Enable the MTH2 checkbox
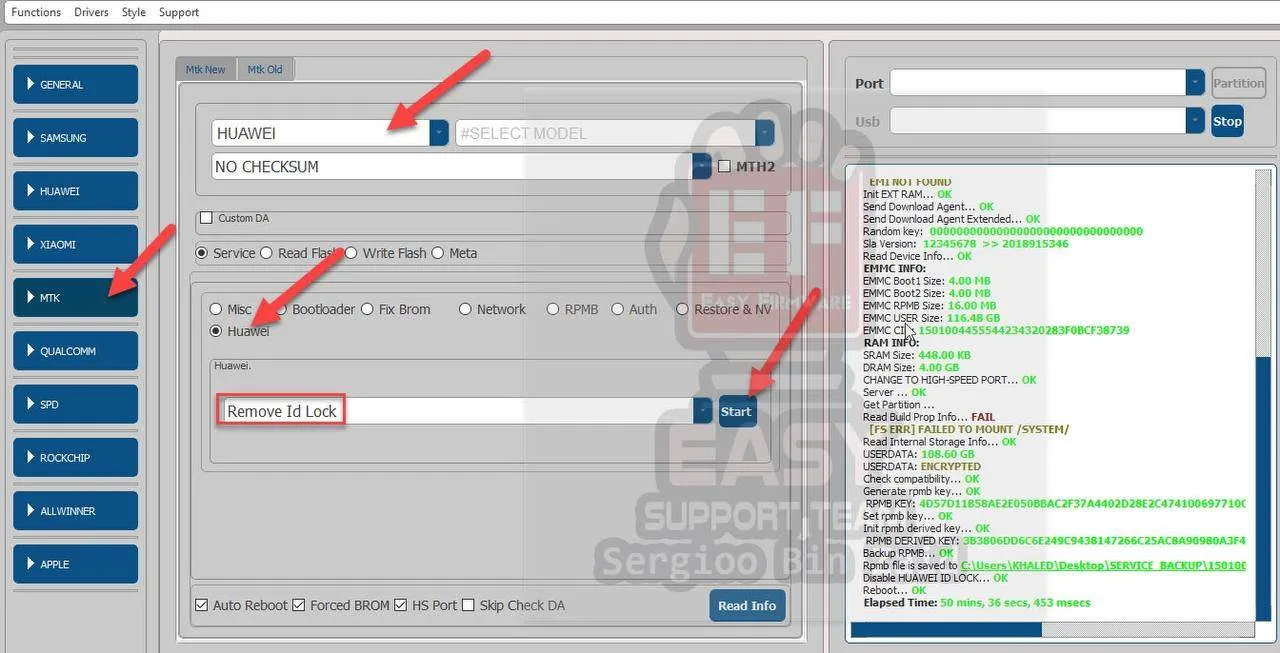This screenshot has width=1280, height=653. click(725, 166)
